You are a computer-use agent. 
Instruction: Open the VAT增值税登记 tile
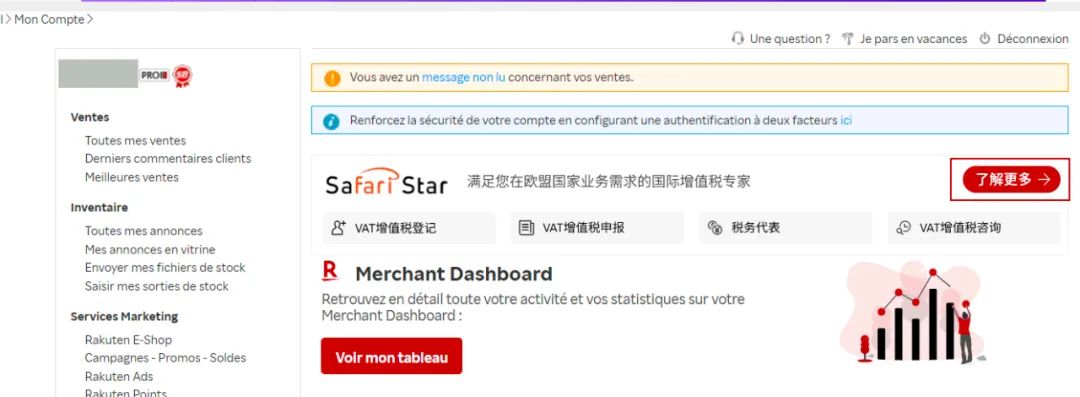(x=409, y=228)
